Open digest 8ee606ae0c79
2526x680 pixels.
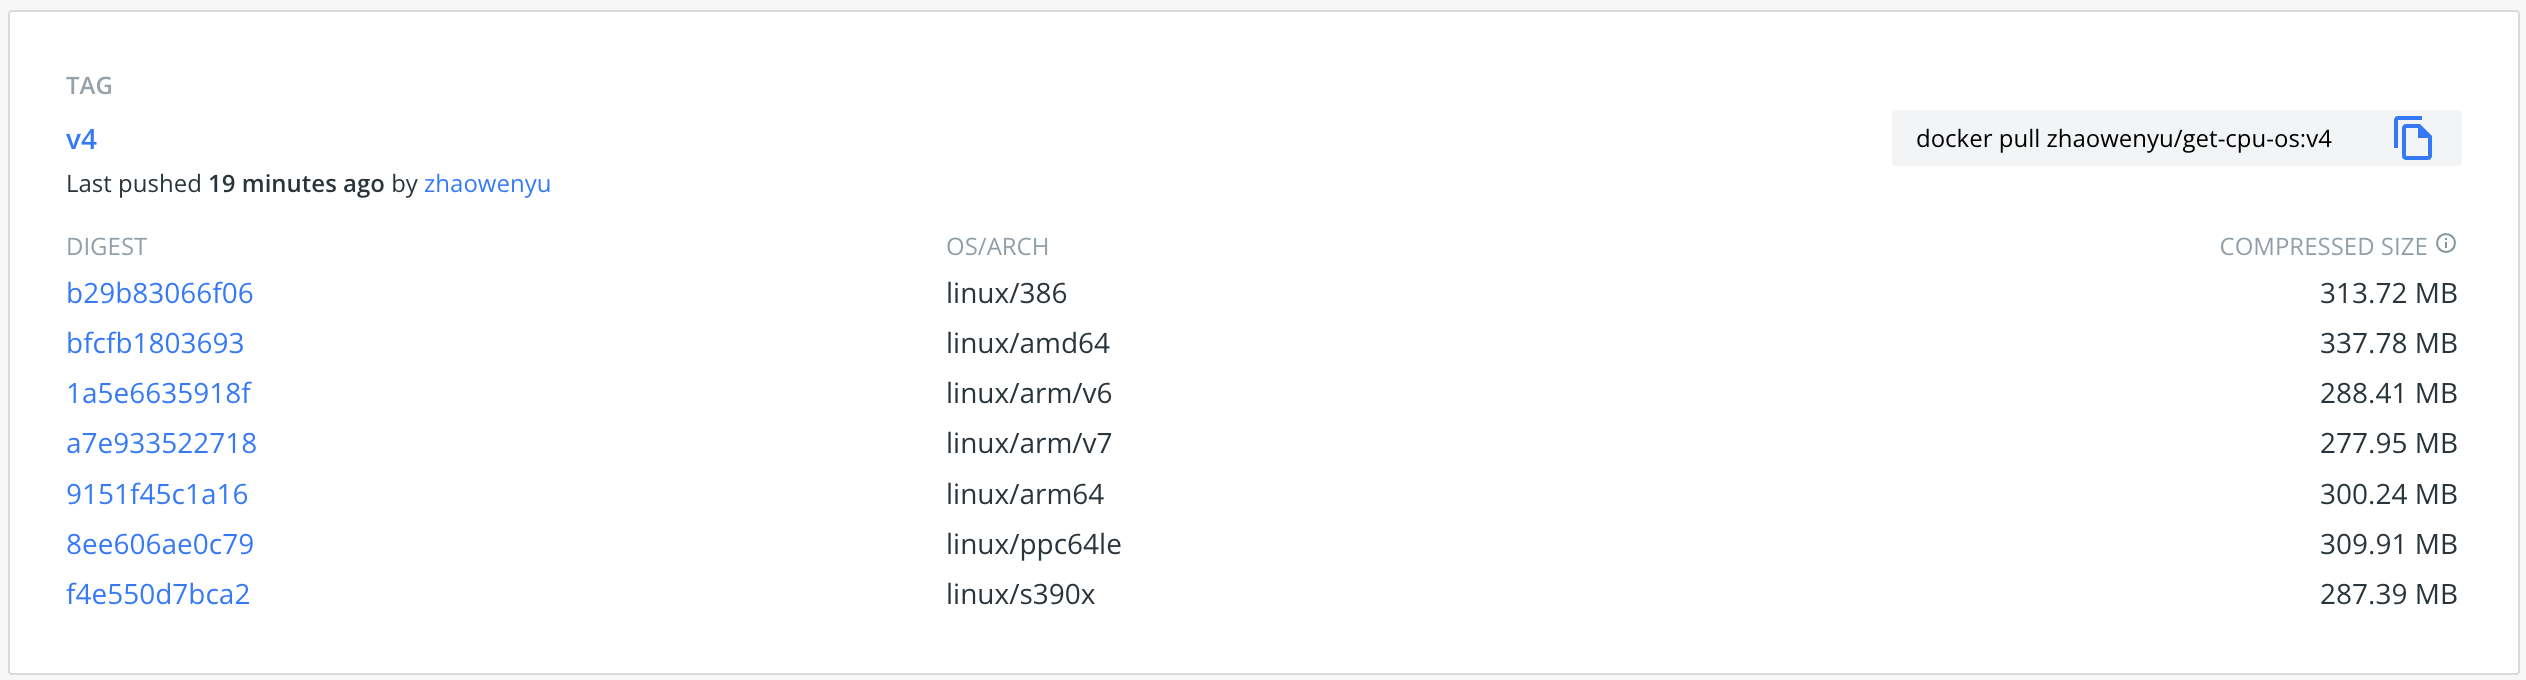[160, 543]
